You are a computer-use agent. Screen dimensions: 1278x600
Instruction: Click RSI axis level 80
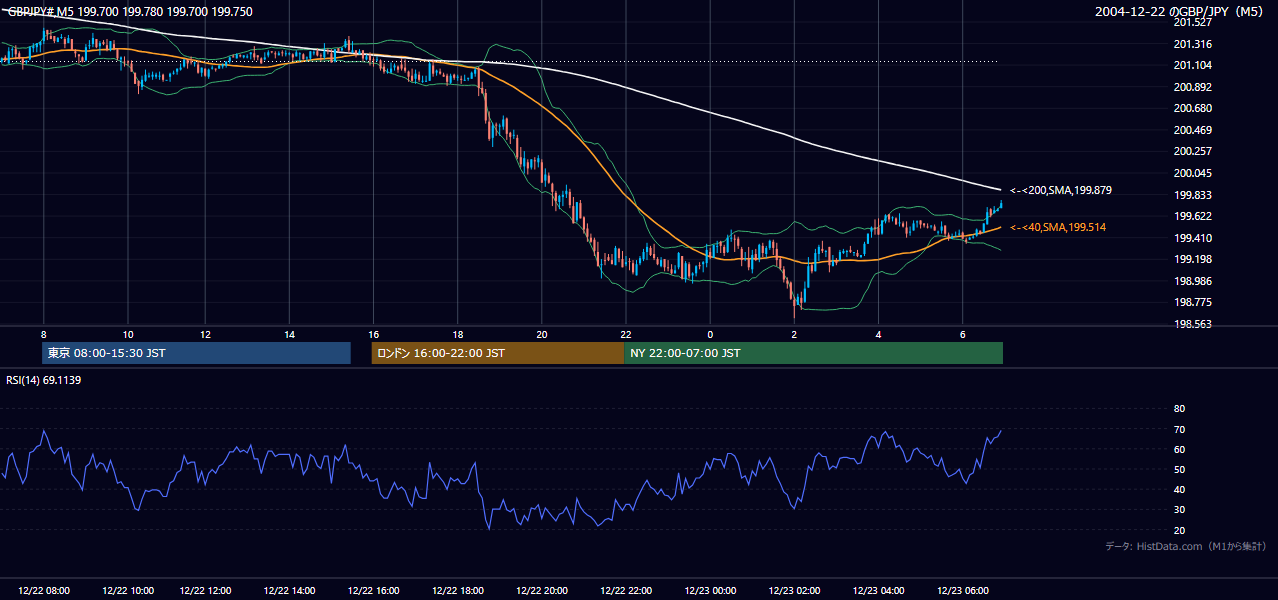coord(1179,409)
